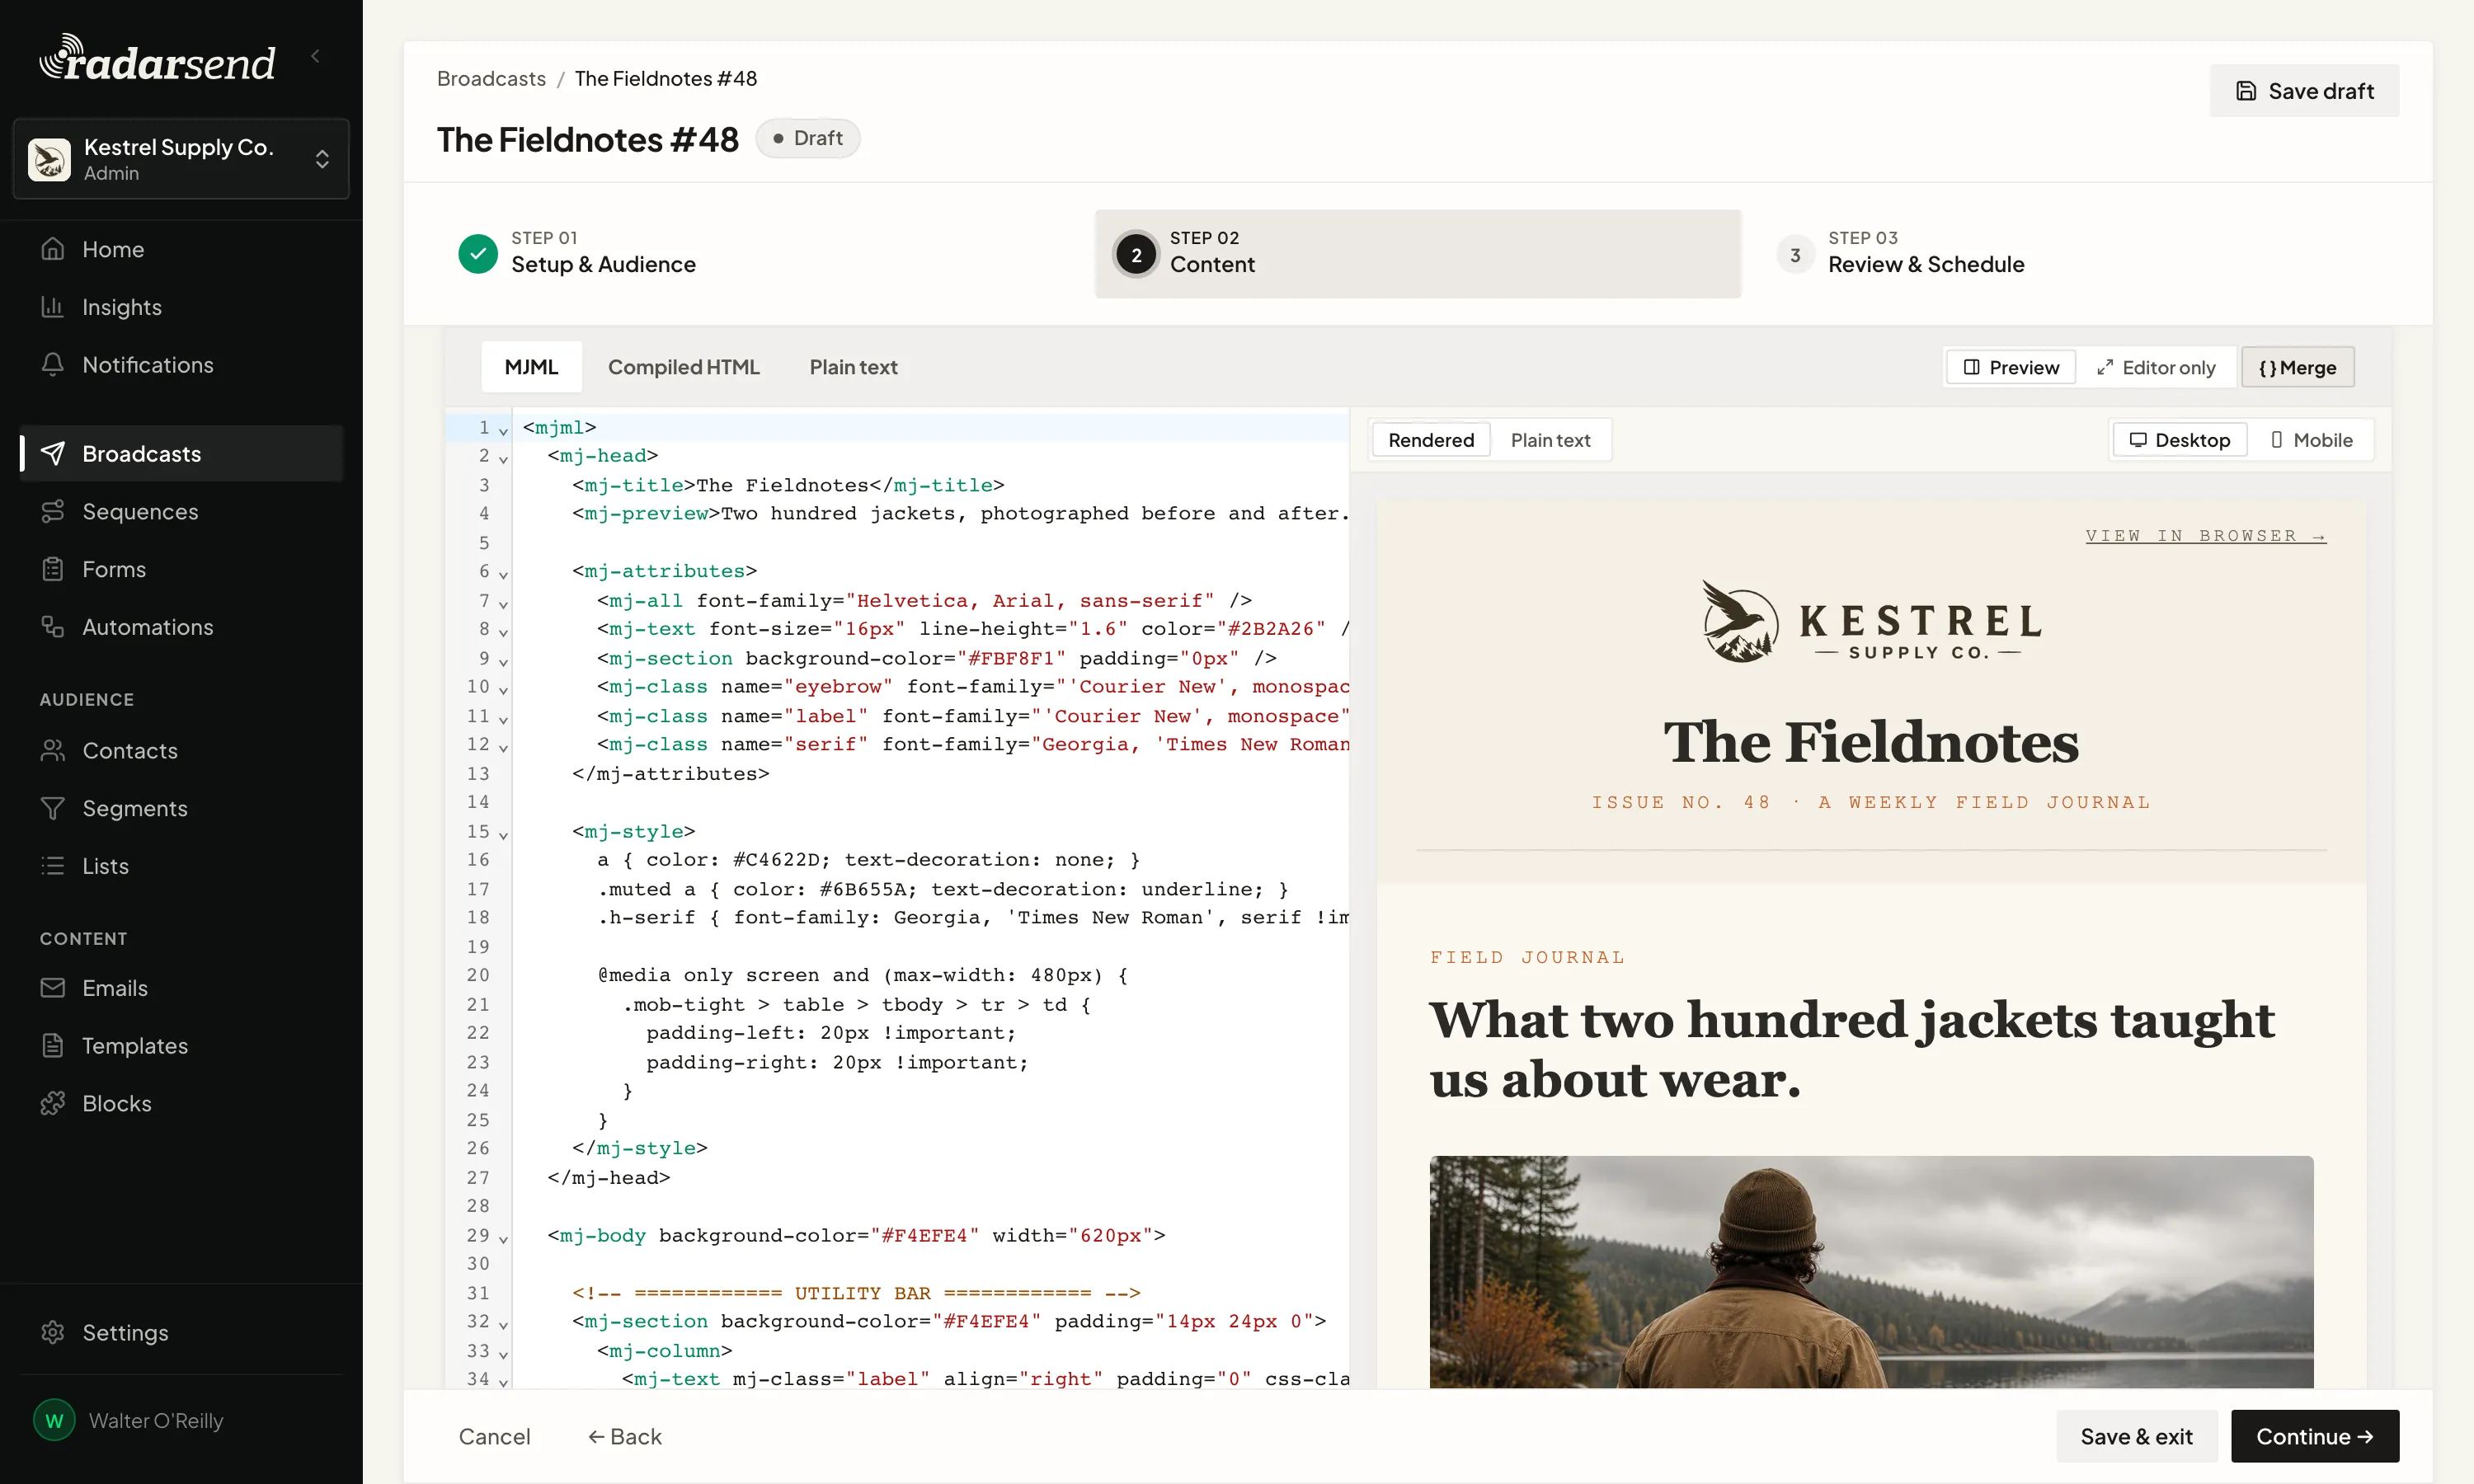Screen dimensions: 2474x1484
Task: Switch to the MJML tab
Action: click(531, 367)
